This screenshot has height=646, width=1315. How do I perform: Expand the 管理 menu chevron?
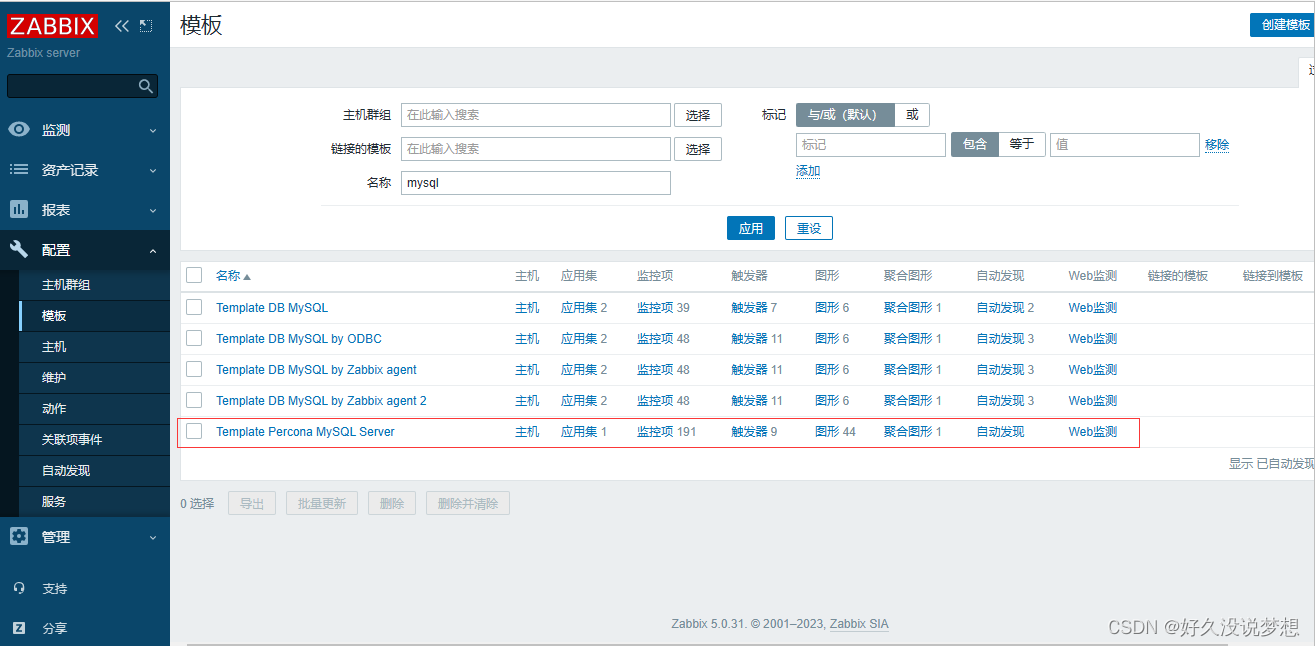pos(153,537)
